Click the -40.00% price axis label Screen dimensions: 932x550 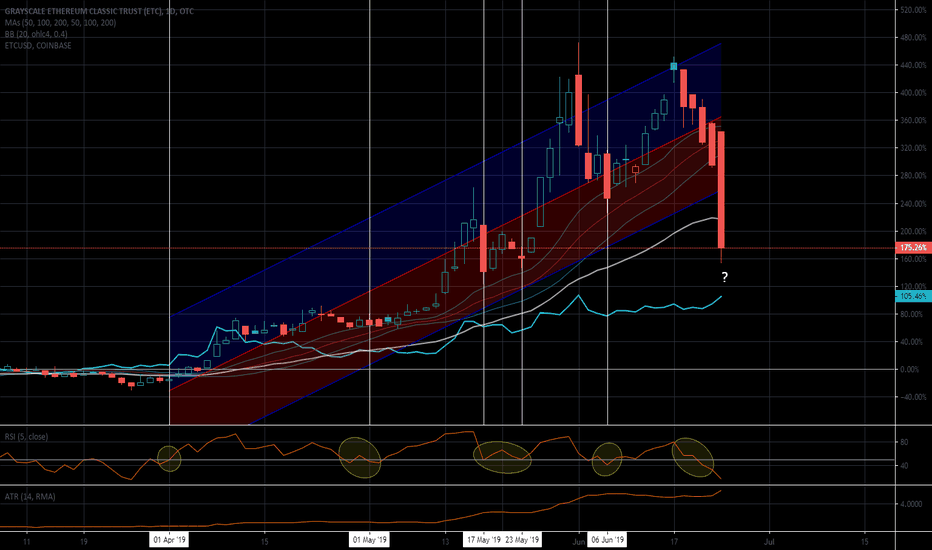(912, 397)
